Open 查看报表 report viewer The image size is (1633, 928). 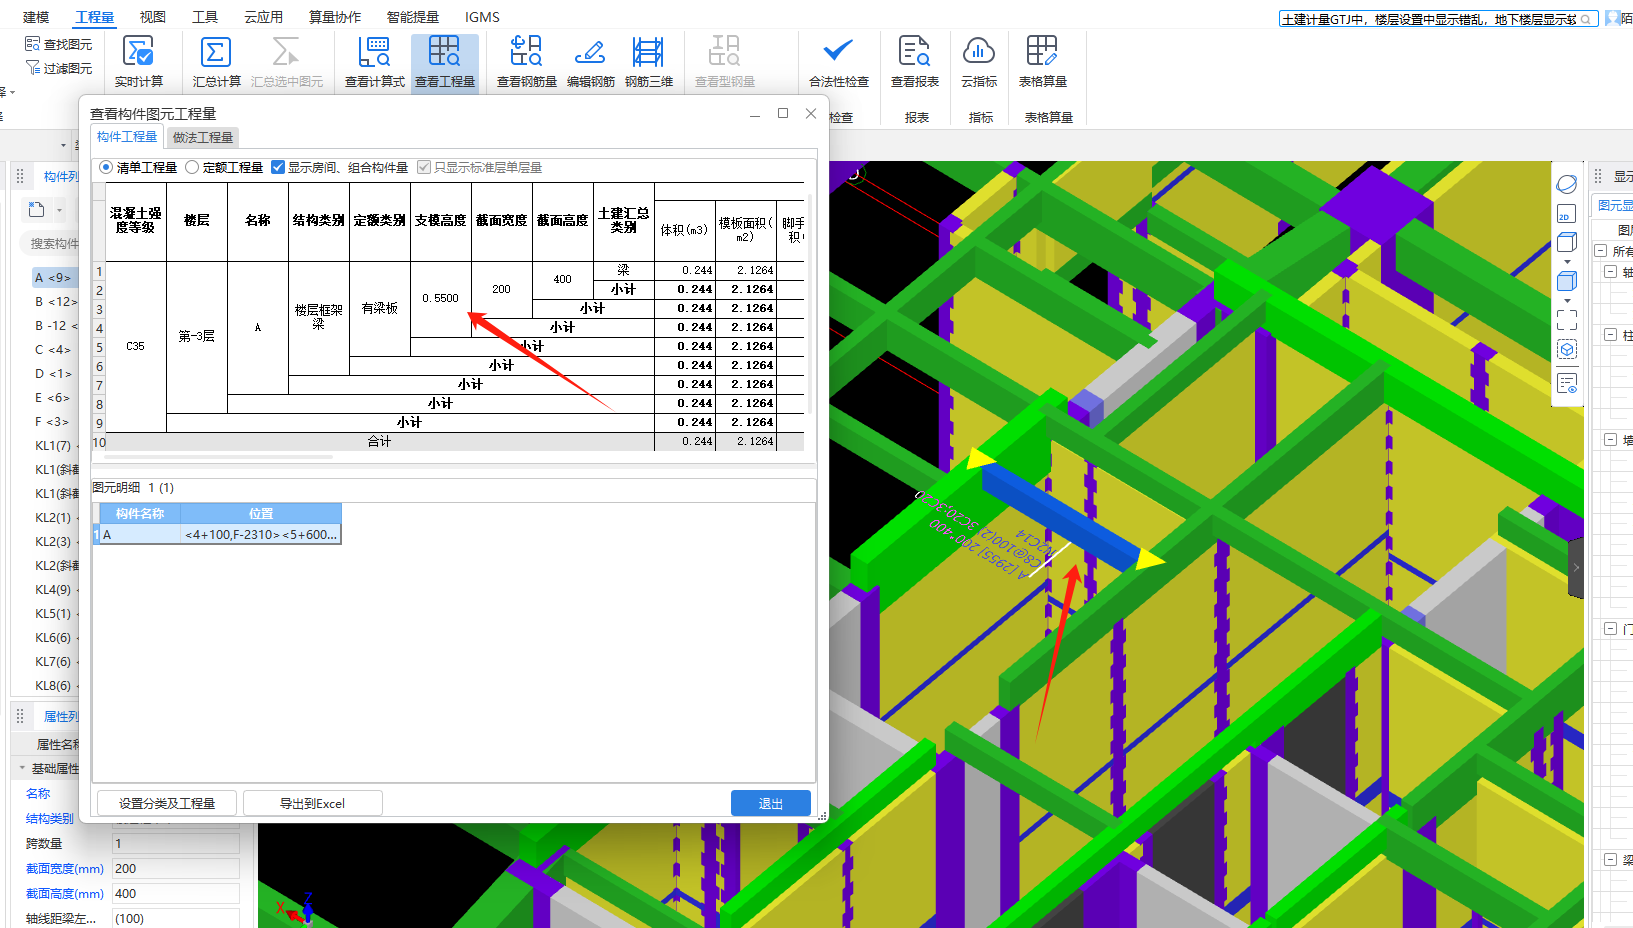coord(914,62)
